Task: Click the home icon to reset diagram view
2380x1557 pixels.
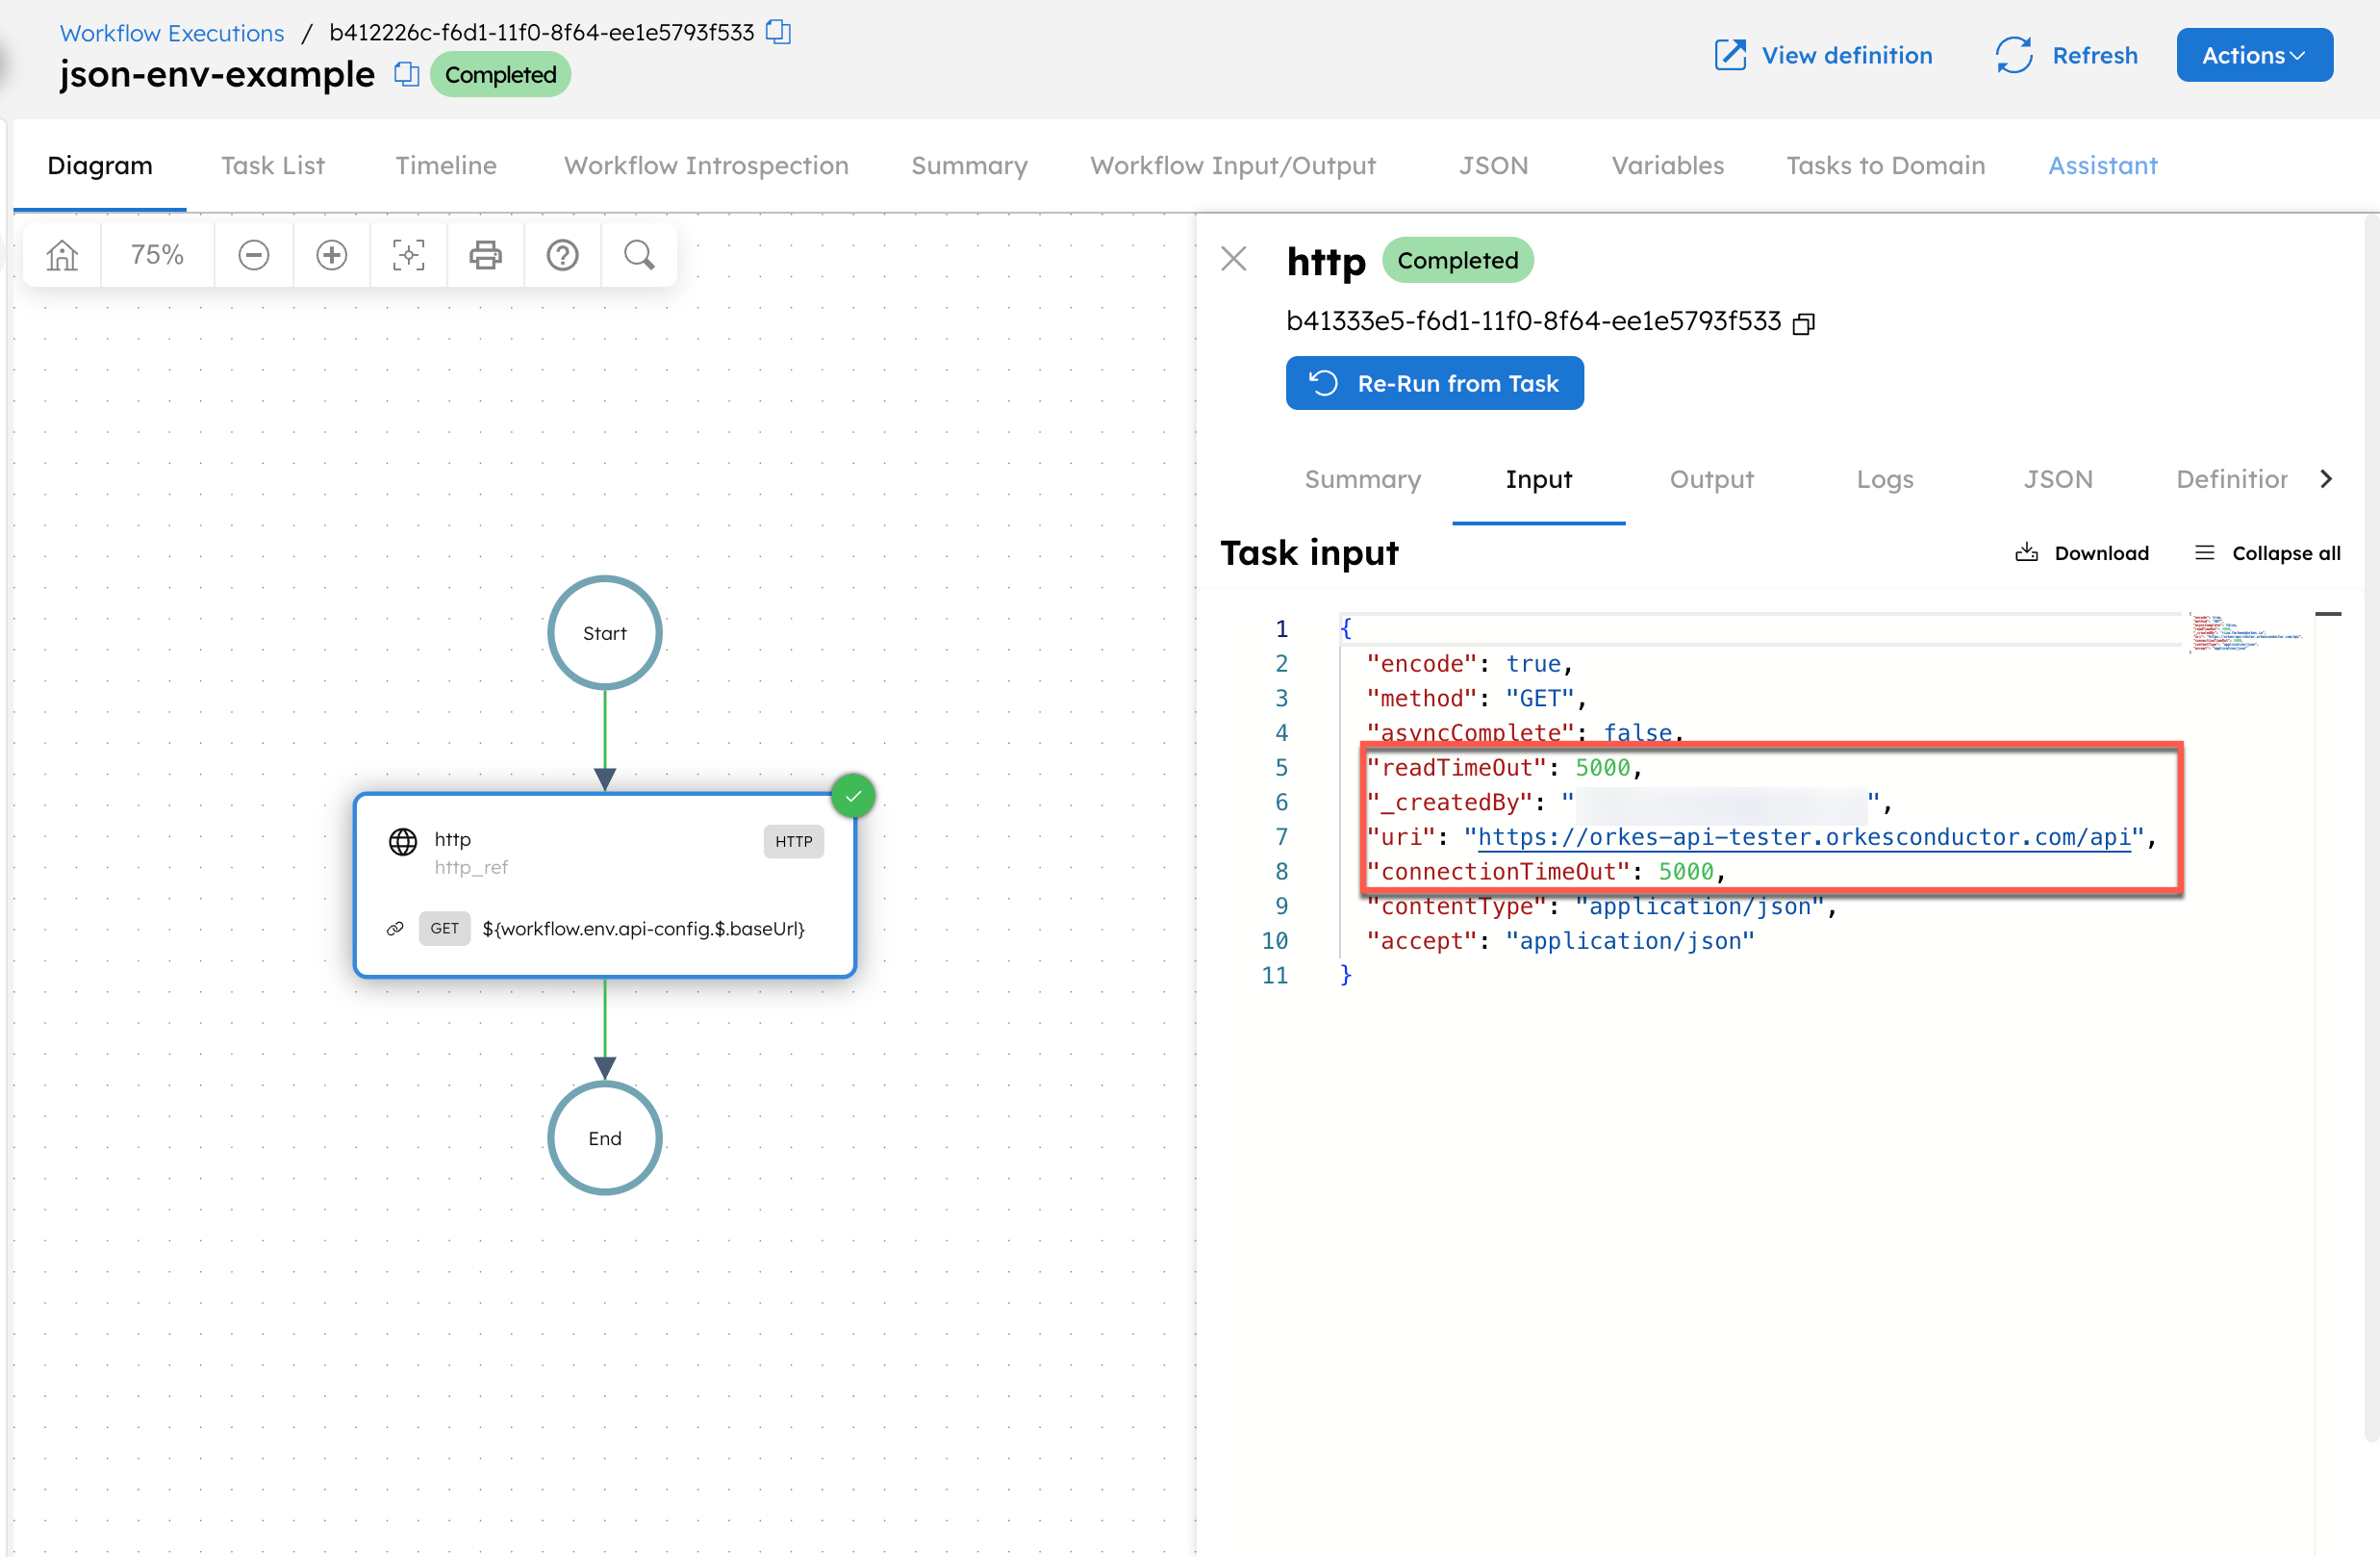Action: pyautogui.click(x=60, y=255)
